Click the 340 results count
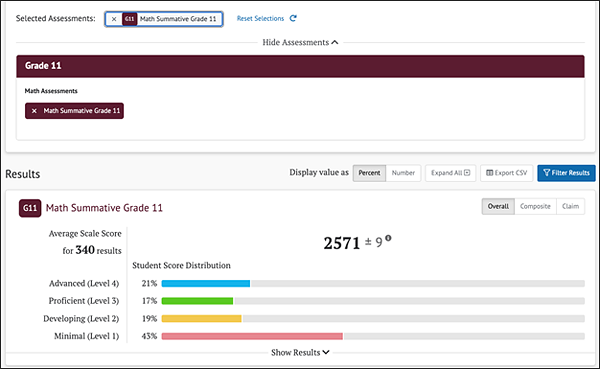This screenshot has height=369, width=600. pyautogui.click(x=85, y=250)
